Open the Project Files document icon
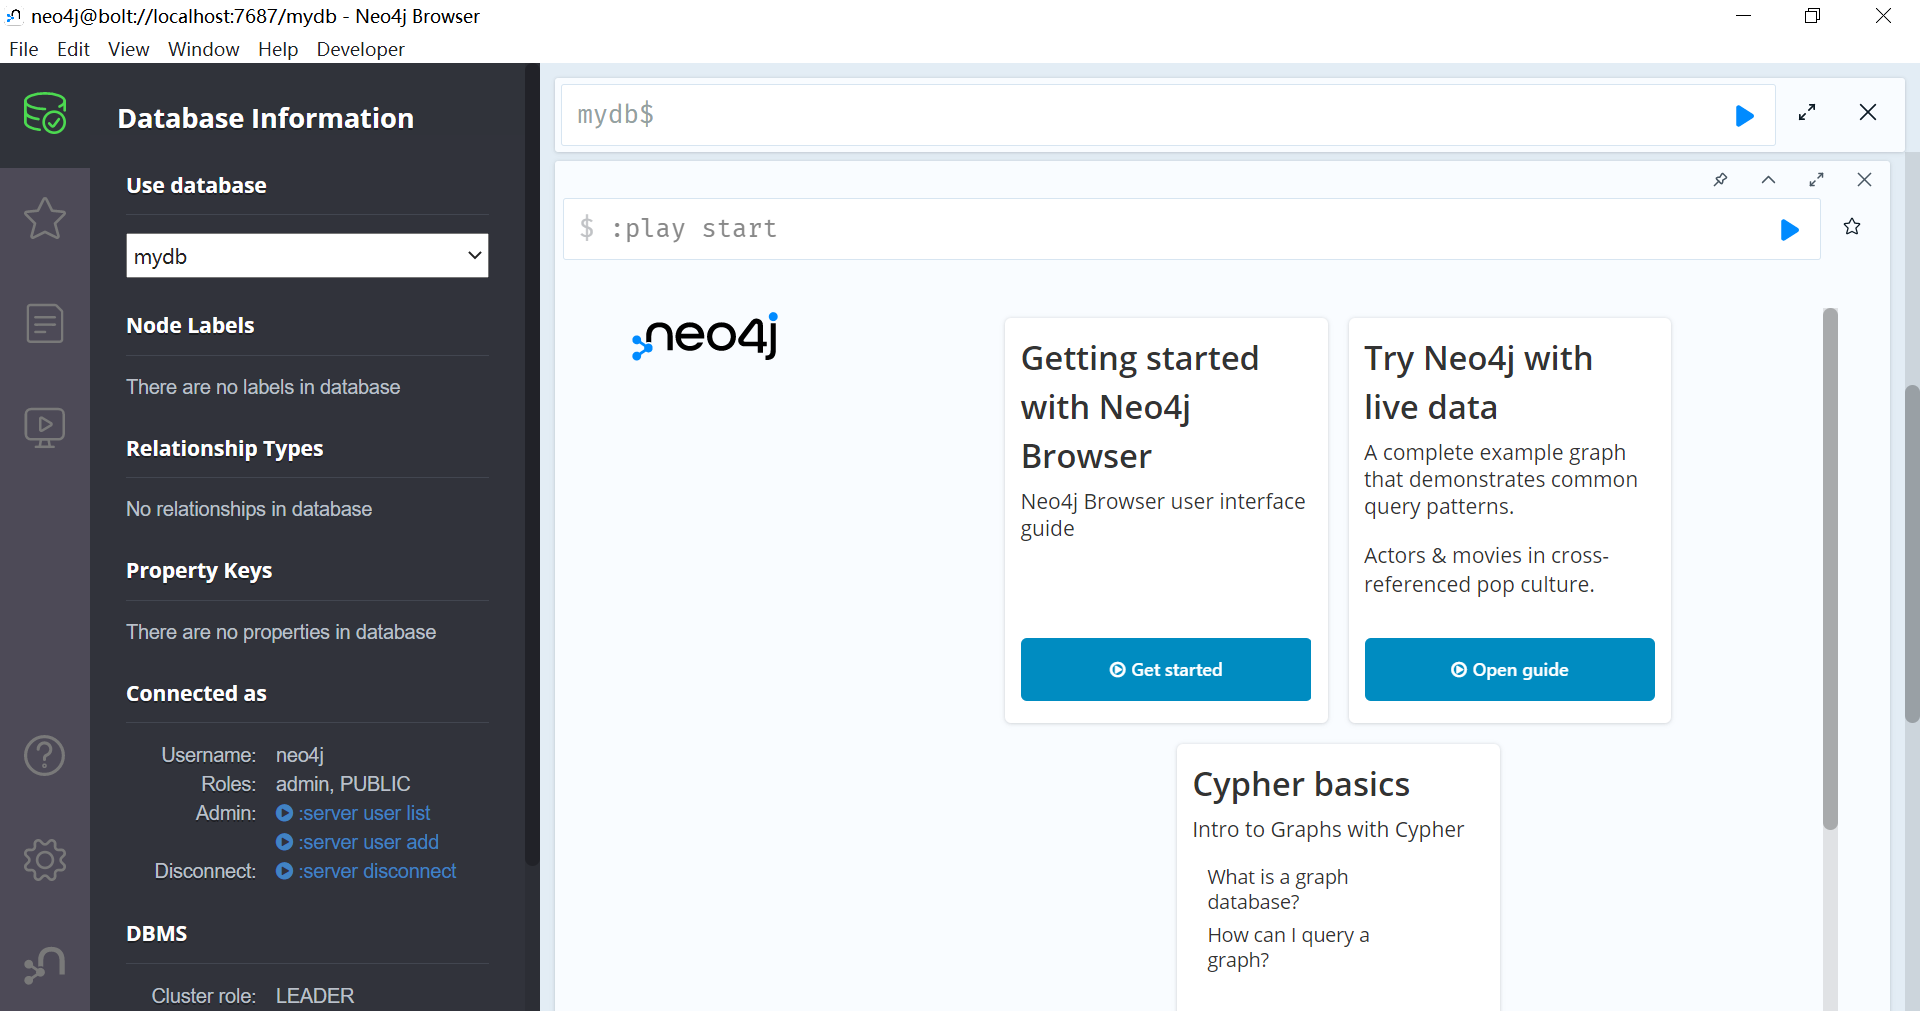 coord(45,323)
